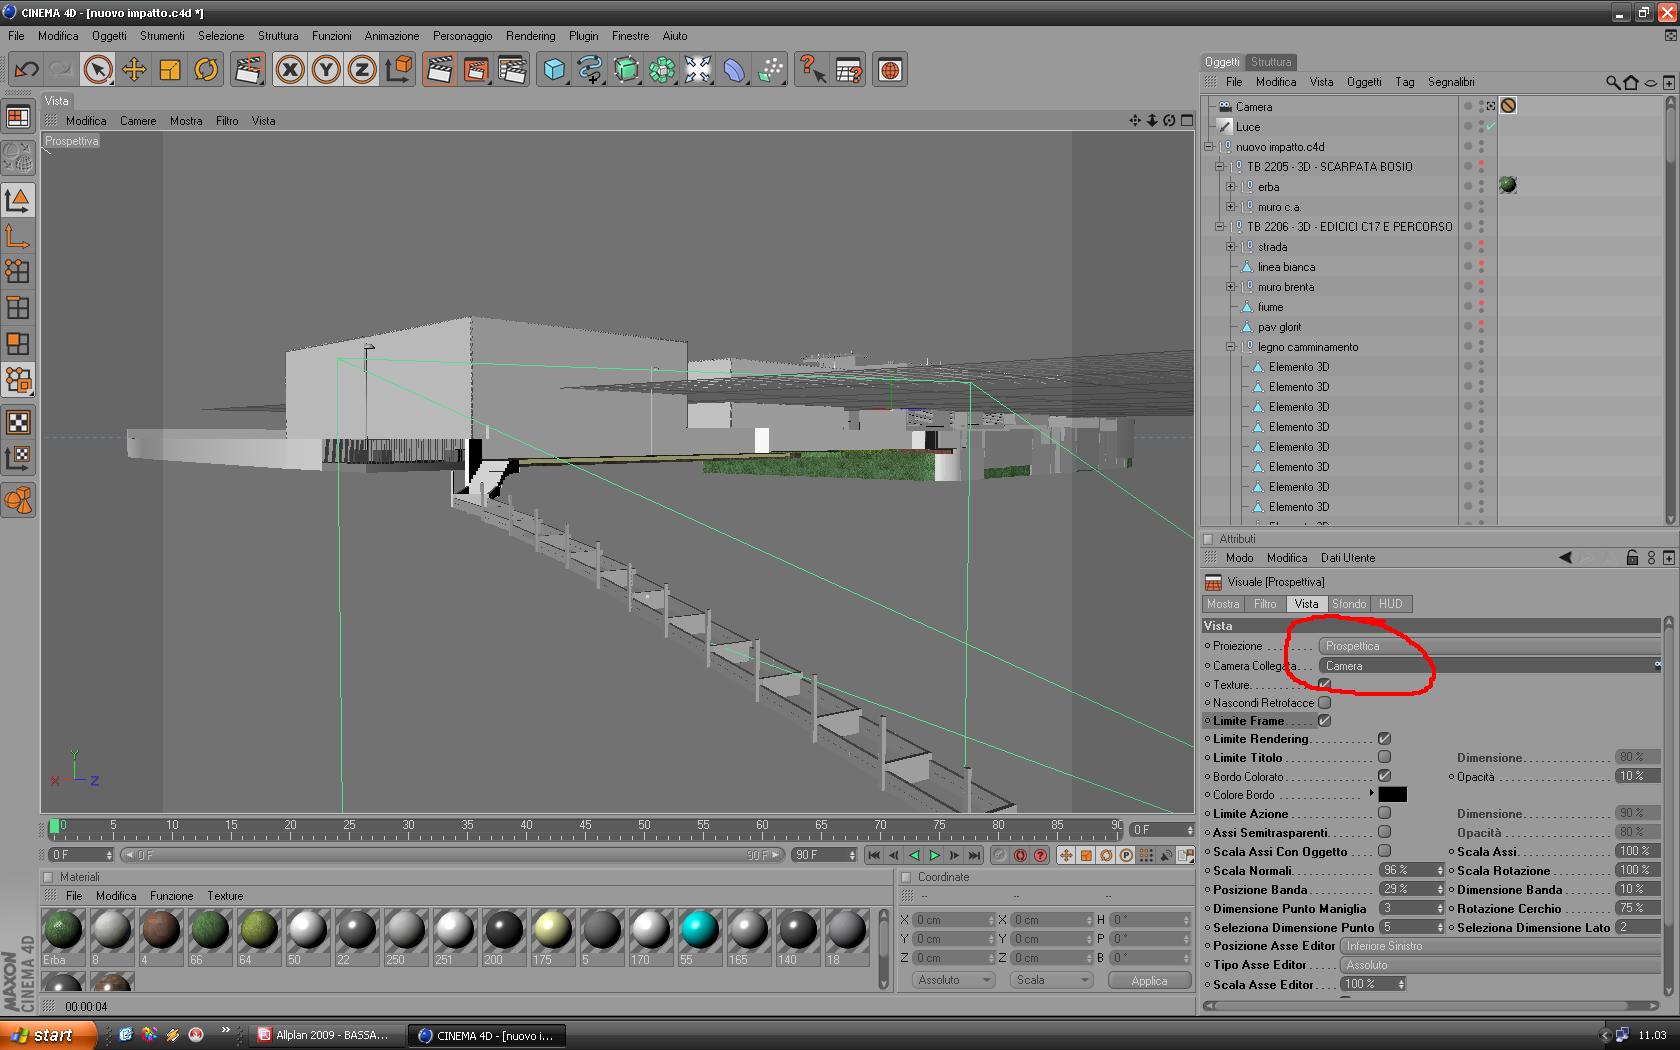Select the Rotate tool icon
This screenshot has width=1680, height=1050.
coord(206,69)
